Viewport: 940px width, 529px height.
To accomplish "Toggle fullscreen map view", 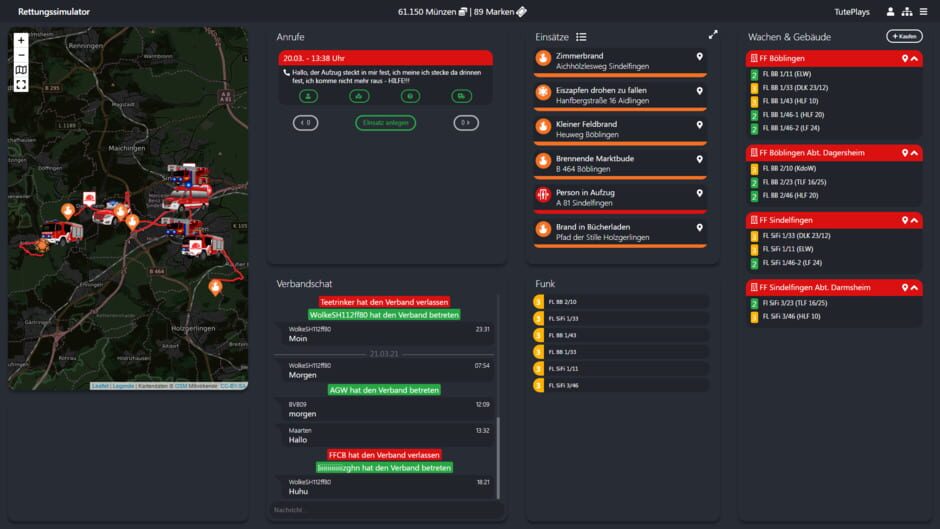I will click(x=21, y=85).
